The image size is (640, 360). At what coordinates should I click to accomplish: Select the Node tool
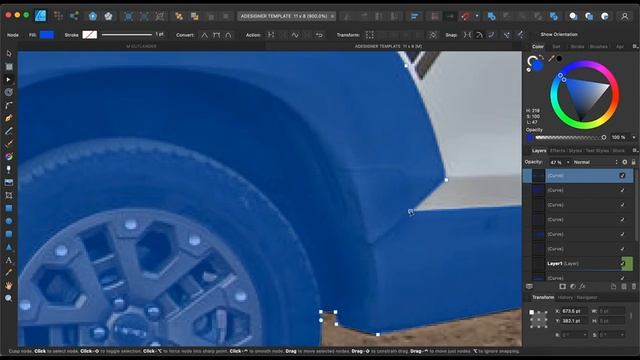pos(9,80)
